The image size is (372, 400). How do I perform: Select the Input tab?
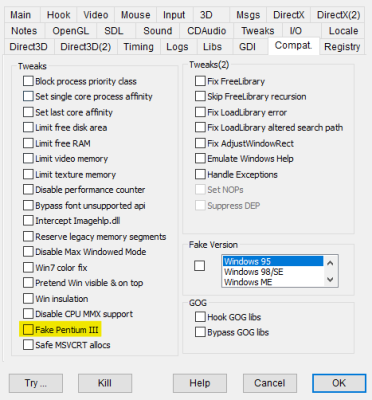174,15
